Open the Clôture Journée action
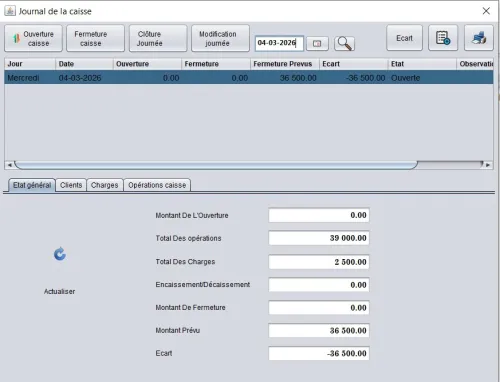Image resolution: width=500 pixels, height=382 pixels. coord(158,38)
